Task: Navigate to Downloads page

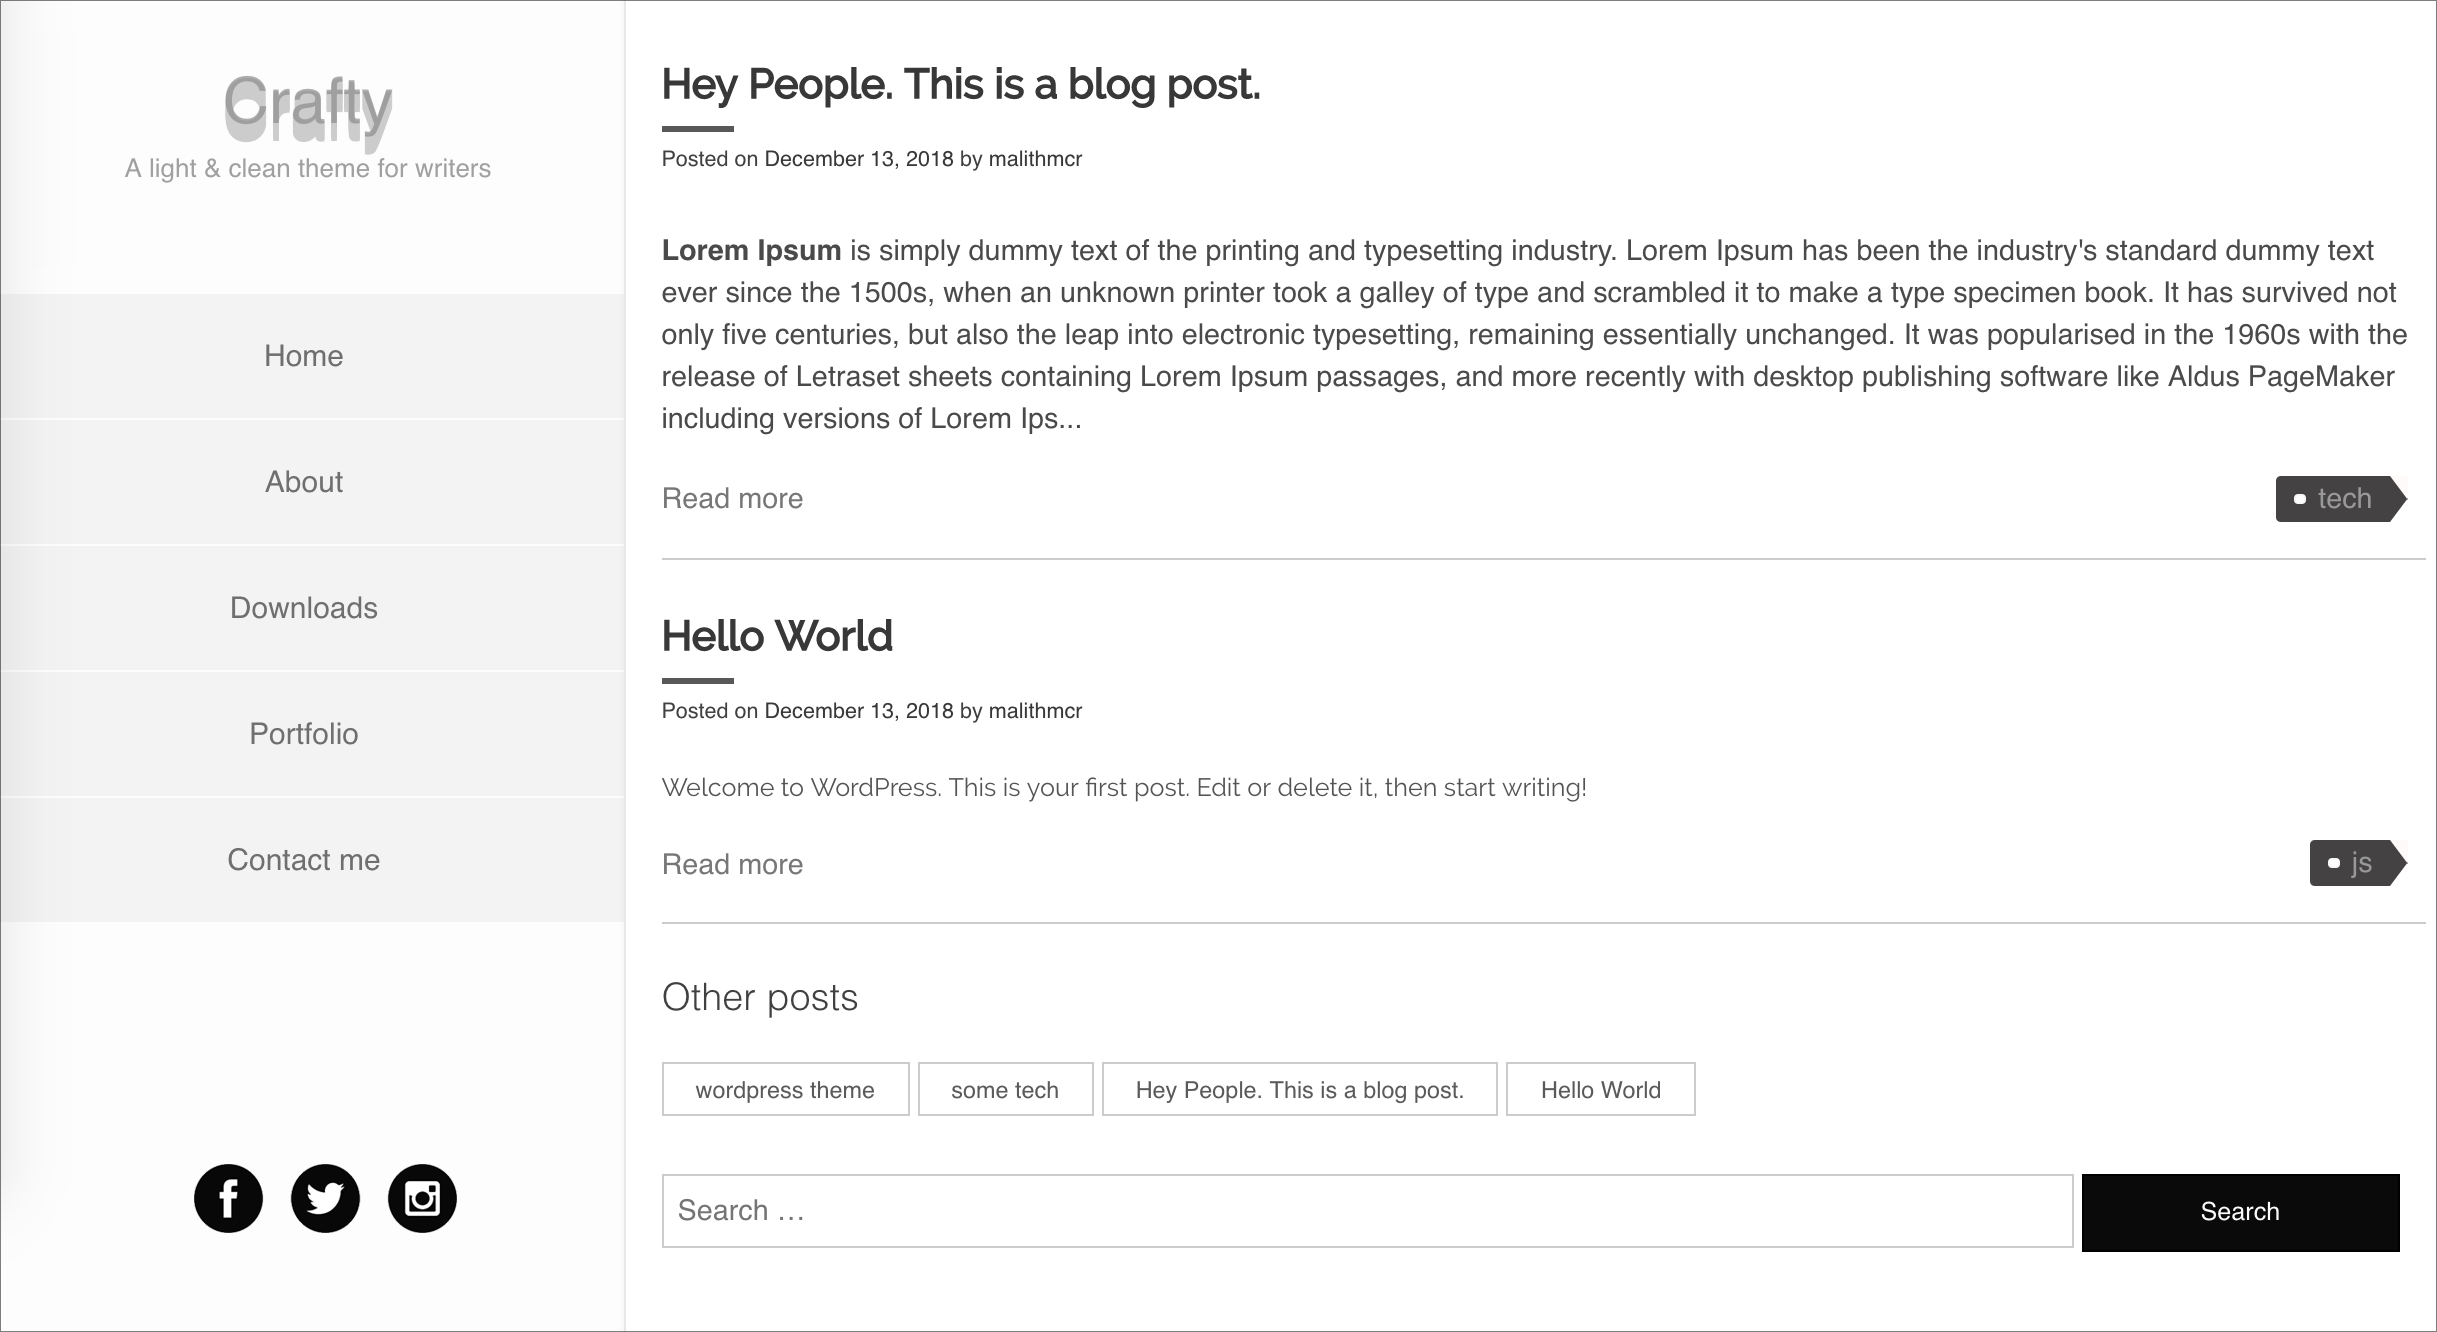Action: [304, 608]
